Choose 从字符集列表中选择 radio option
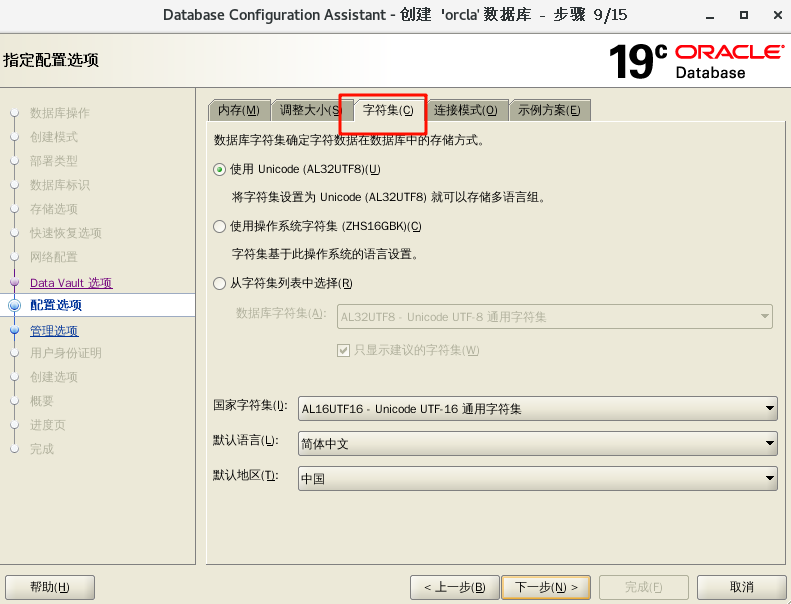The height and width of the screenshot is (604, 791). point(220,284)
